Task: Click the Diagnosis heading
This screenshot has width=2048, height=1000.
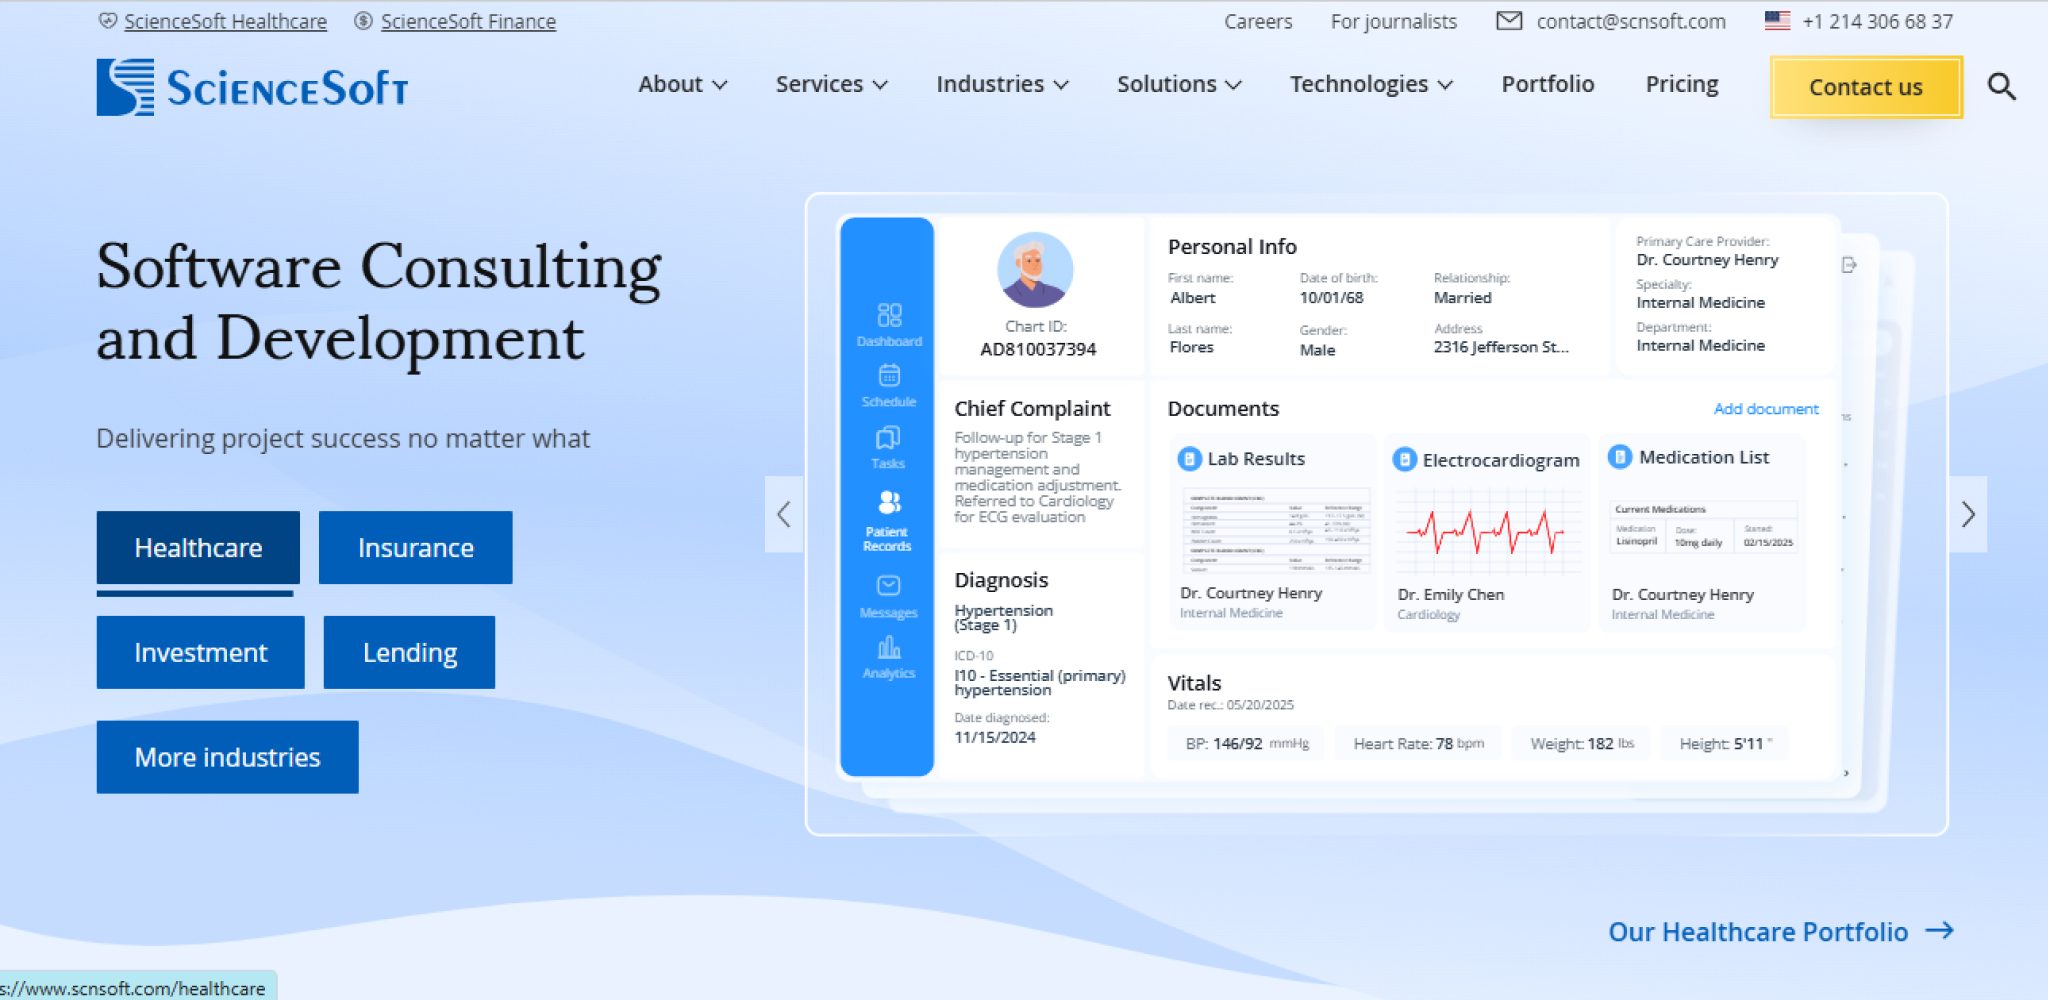Action: pos(1001,580)
